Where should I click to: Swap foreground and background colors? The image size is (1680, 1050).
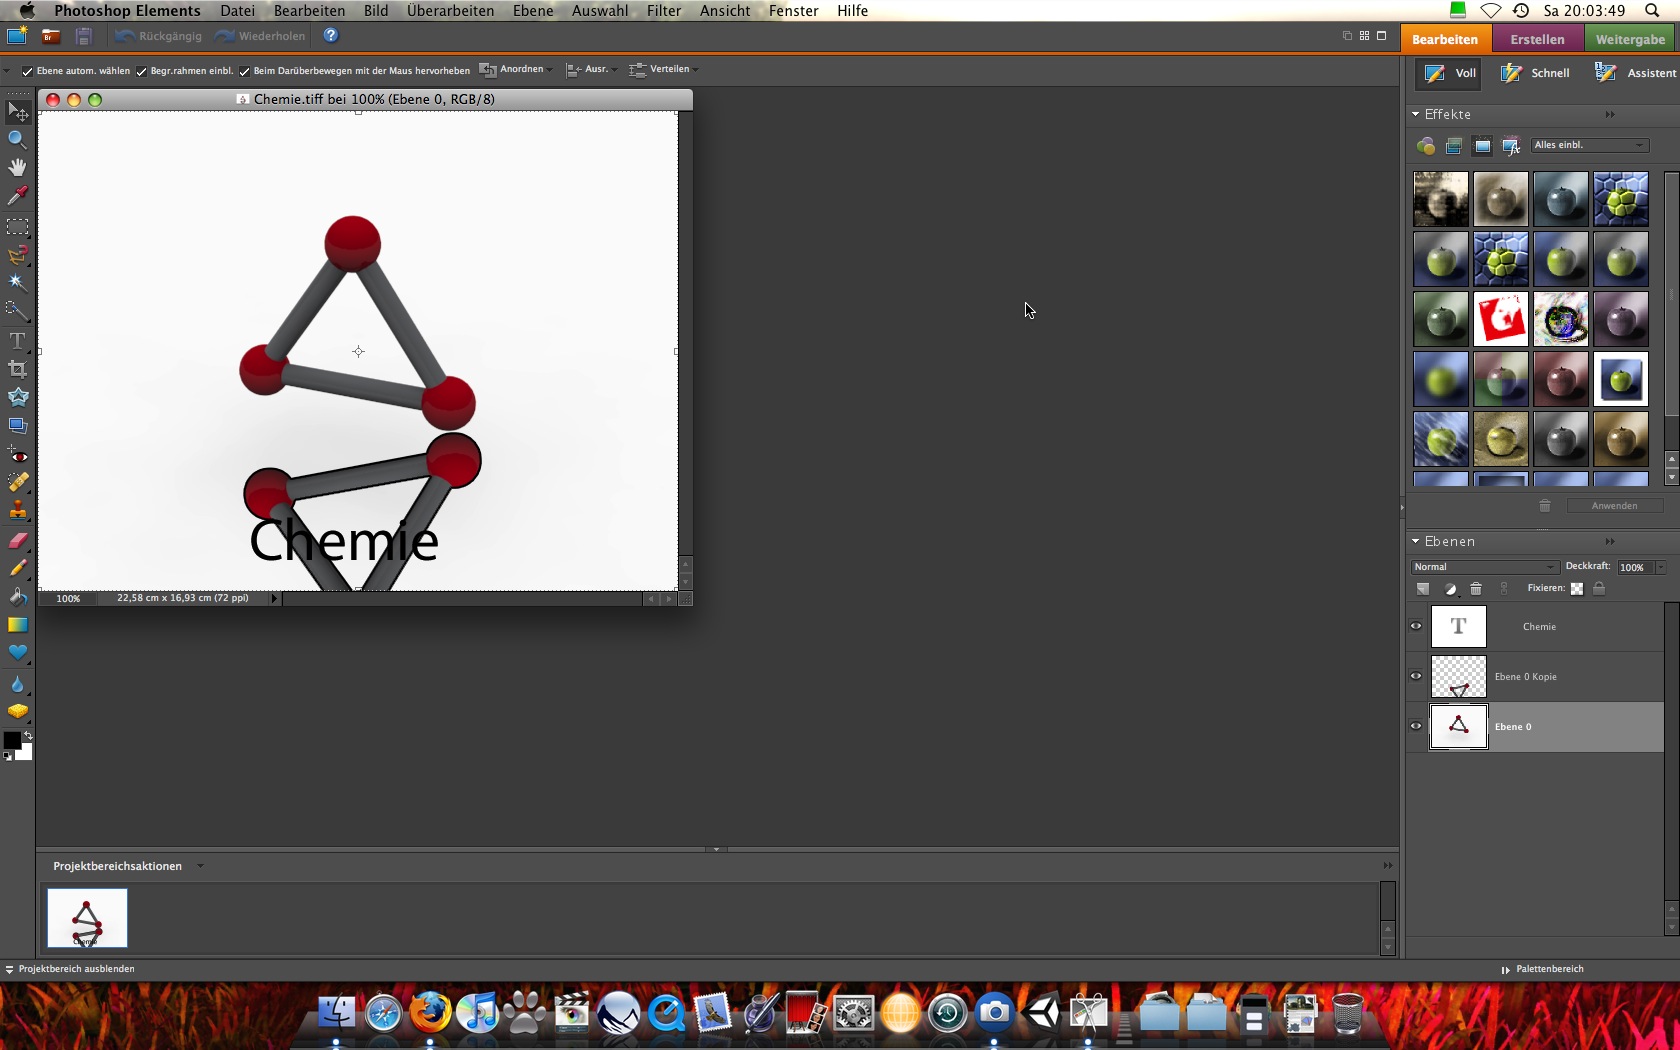(28, 736)
